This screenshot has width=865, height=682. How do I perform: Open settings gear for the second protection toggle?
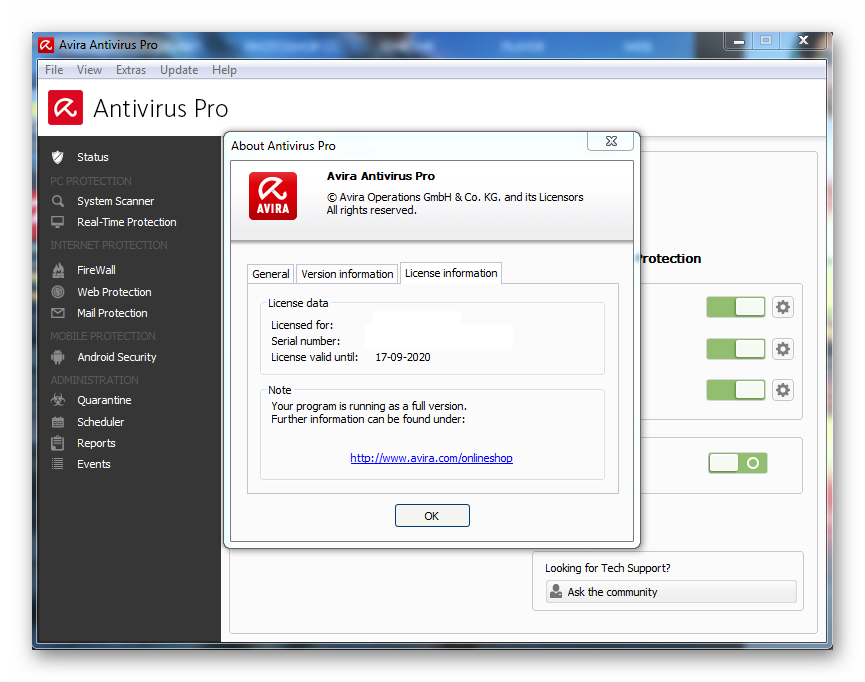tap(782, 349)
